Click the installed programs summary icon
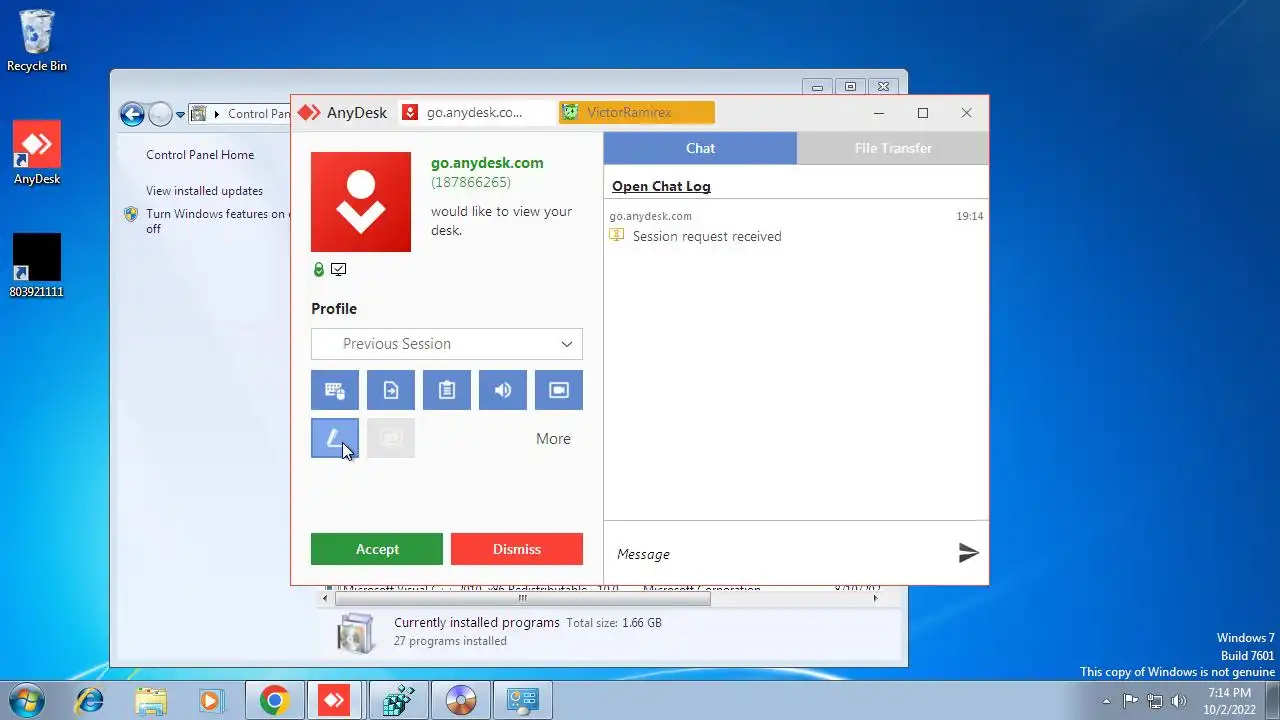The image size is (1280, 720). pyautogui.click(x=355, y=633)
